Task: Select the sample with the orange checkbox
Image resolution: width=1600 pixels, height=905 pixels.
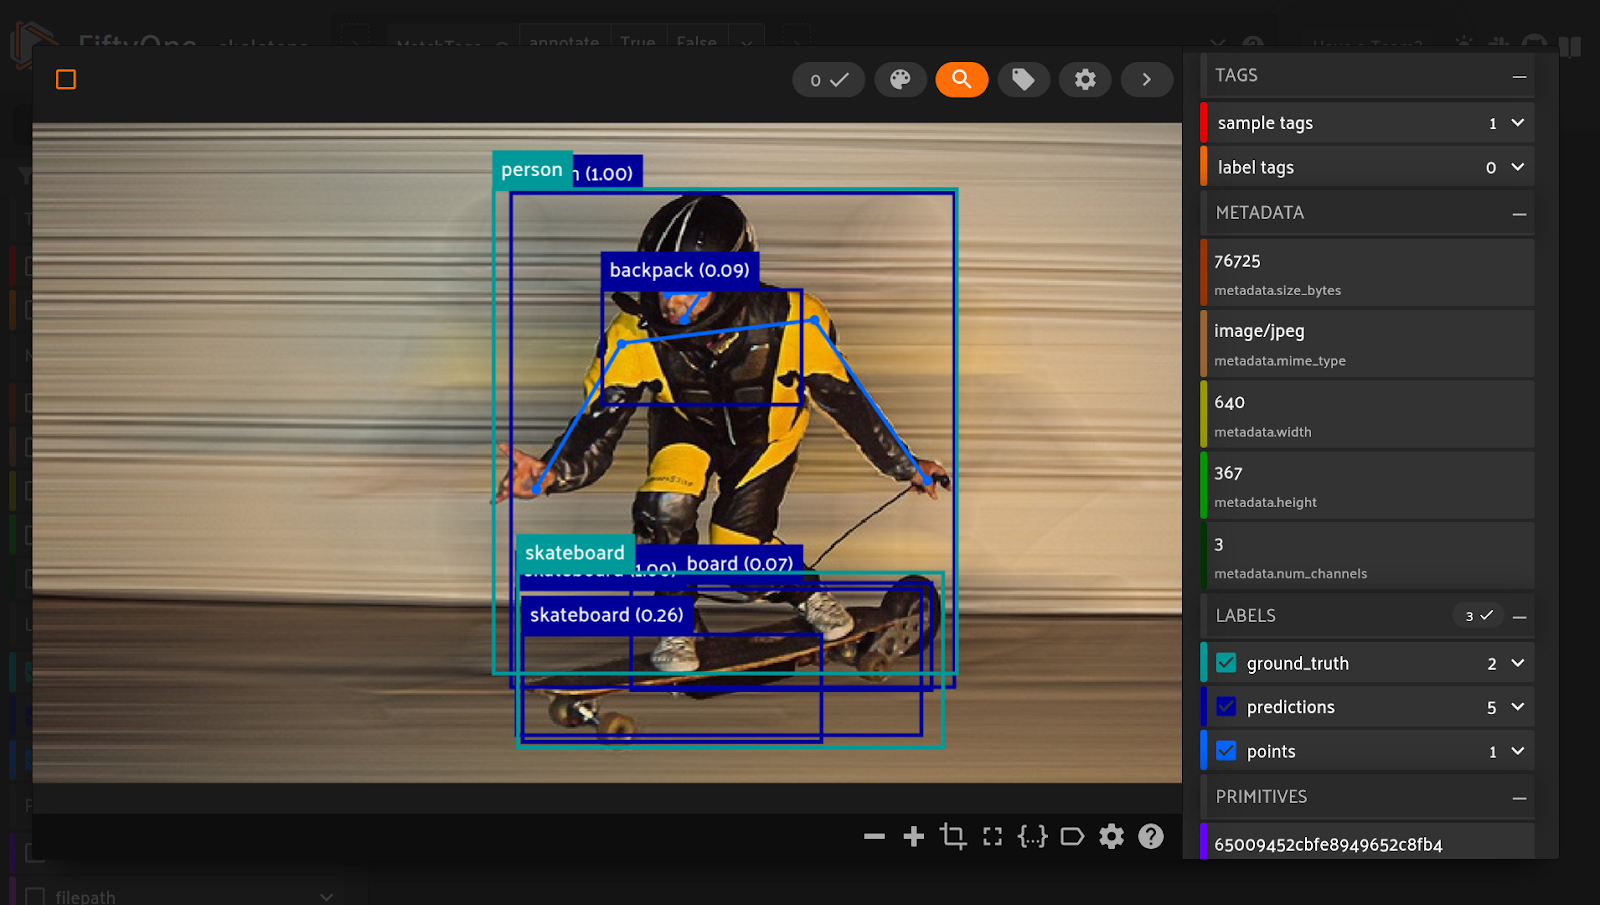Action: tap(66, 80)
